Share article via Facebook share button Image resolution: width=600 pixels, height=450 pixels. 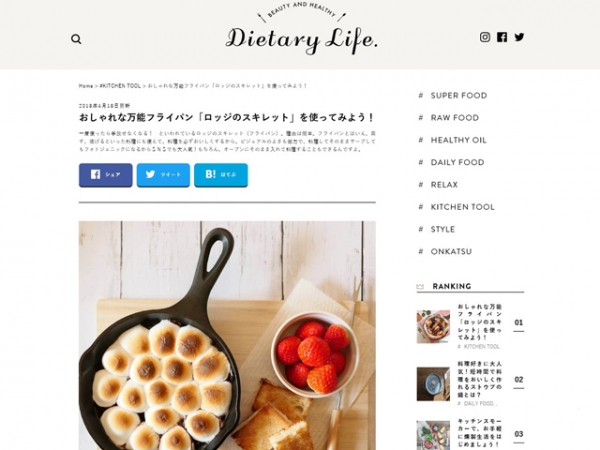coord(106,175)
